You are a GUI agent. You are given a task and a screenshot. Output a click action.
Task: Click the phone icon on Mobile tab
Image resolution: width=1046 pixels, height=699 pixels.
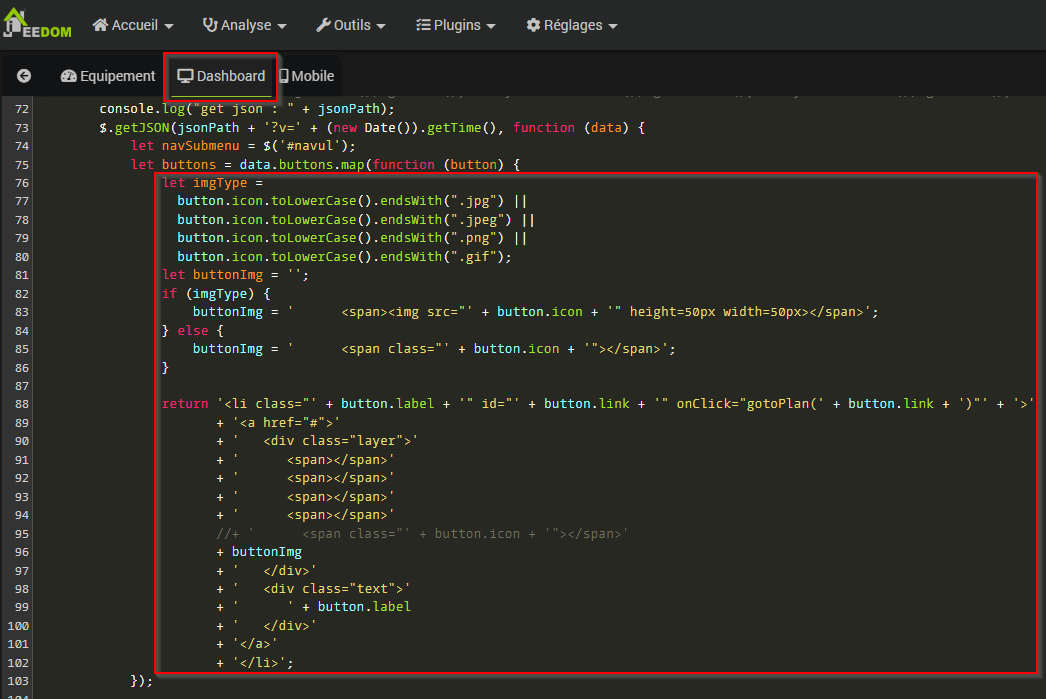coord(284,76)
